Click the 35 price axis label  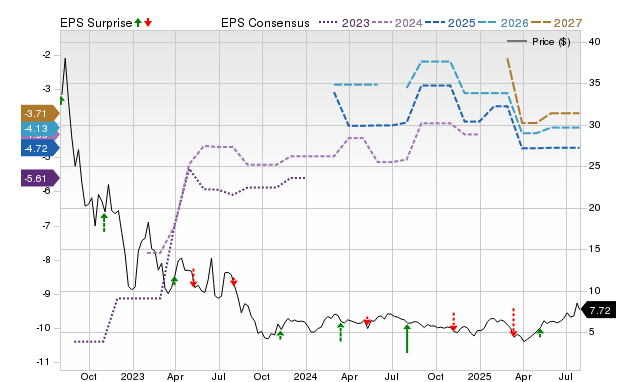click(x=595, y=83)
